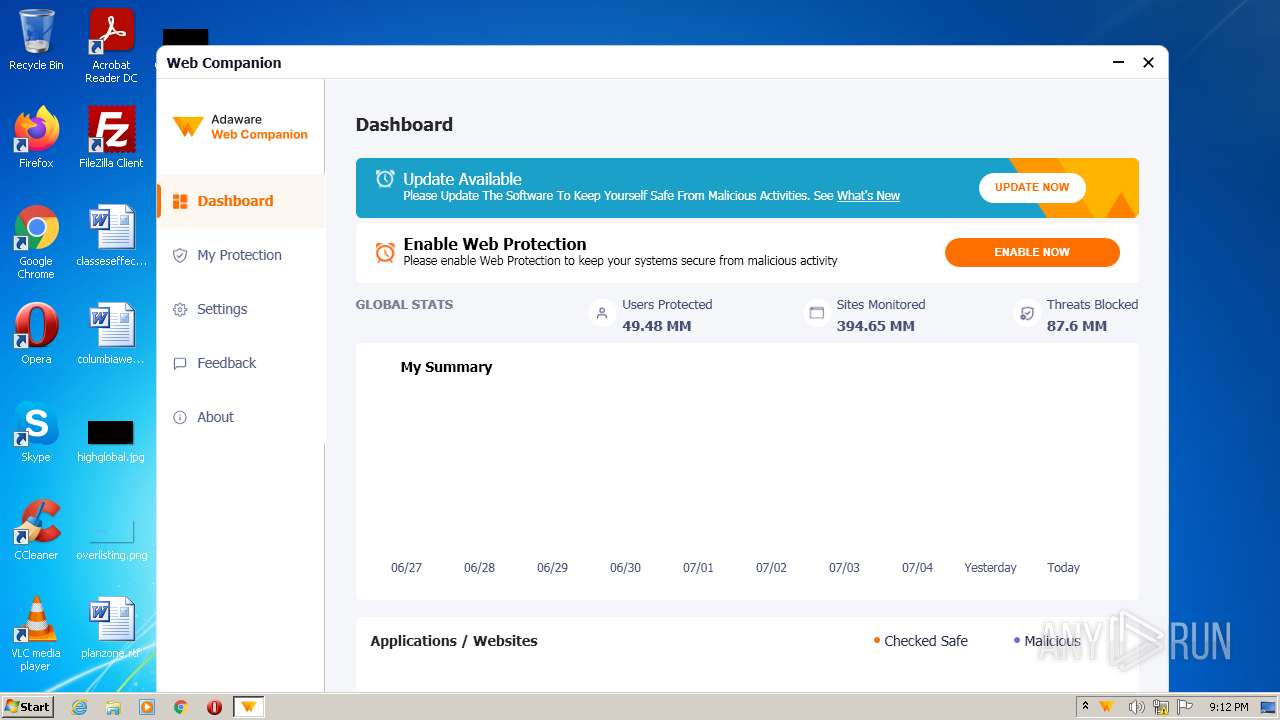1280x720 pixels.
Task: Click the My Summary heading
Action: 446,367
